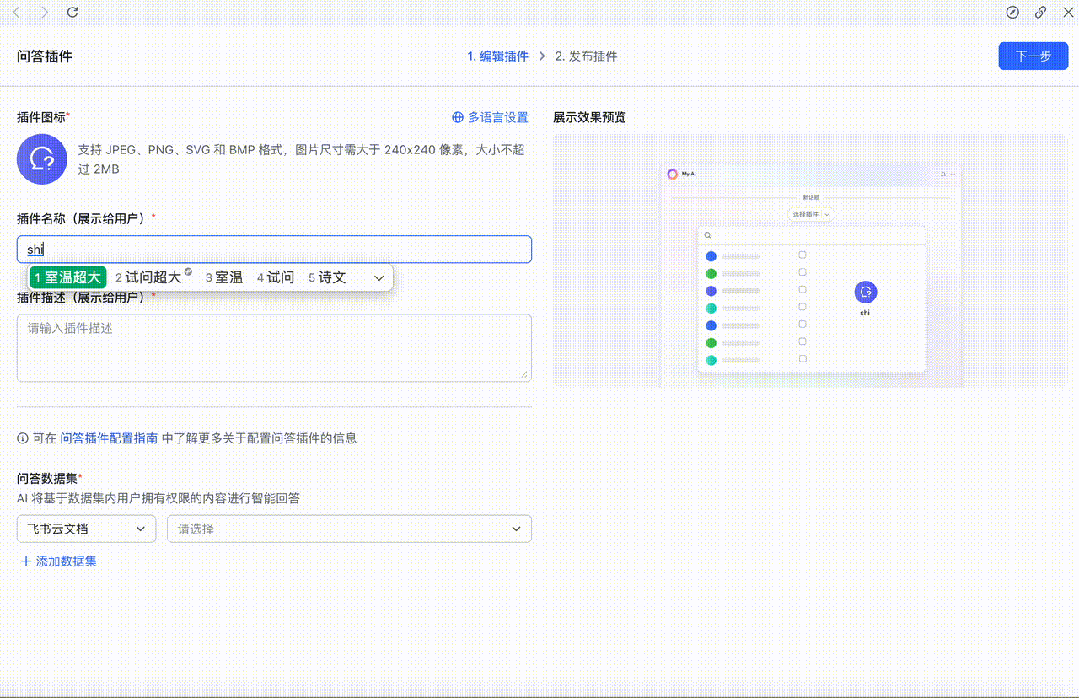Click the 展示效果预览 heading
The height and width of the screenshot is (698, 1079).
(x=589, y=117)
